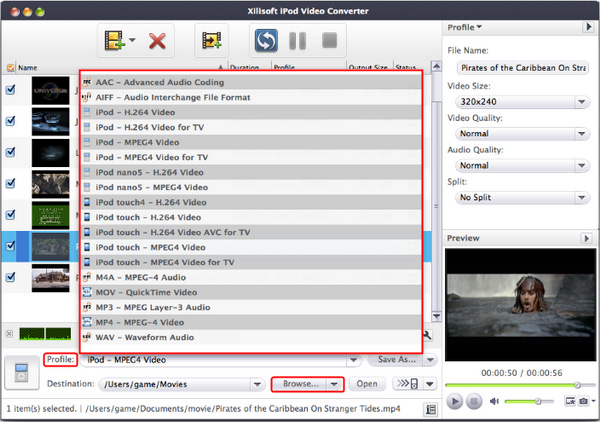Open dropdown next to transfer-to-device button
Screen dimensions: 600x422
(430, 383)
